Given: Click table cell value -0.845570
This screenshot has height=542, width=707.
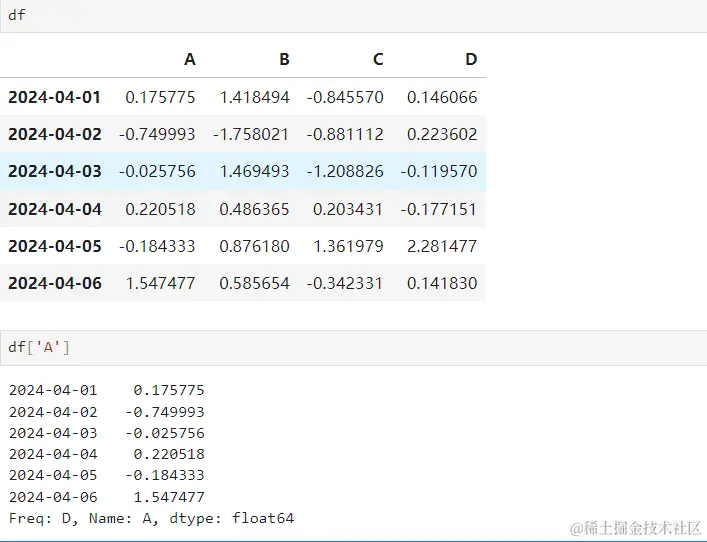Looking at the screenshot, I should [x=345, y=97].
